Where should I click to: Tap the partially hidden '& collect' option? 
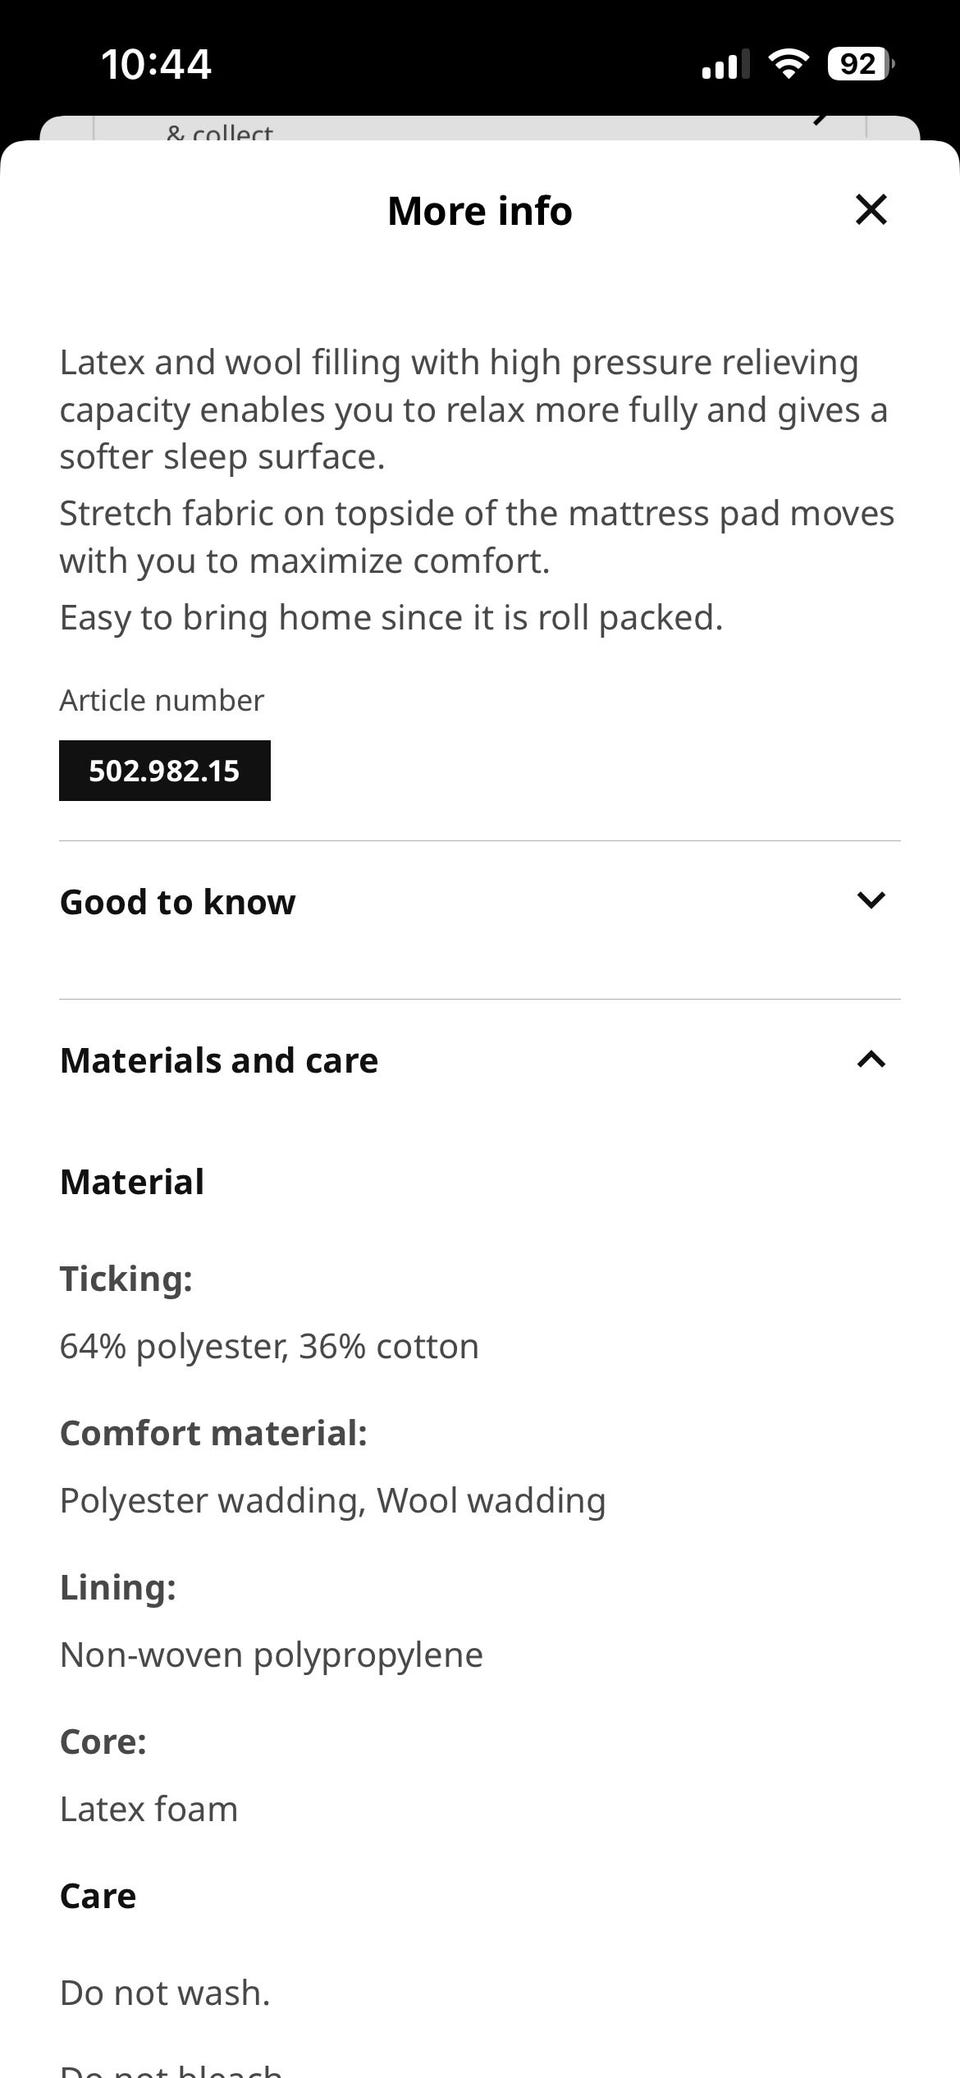tap(220, 132)
